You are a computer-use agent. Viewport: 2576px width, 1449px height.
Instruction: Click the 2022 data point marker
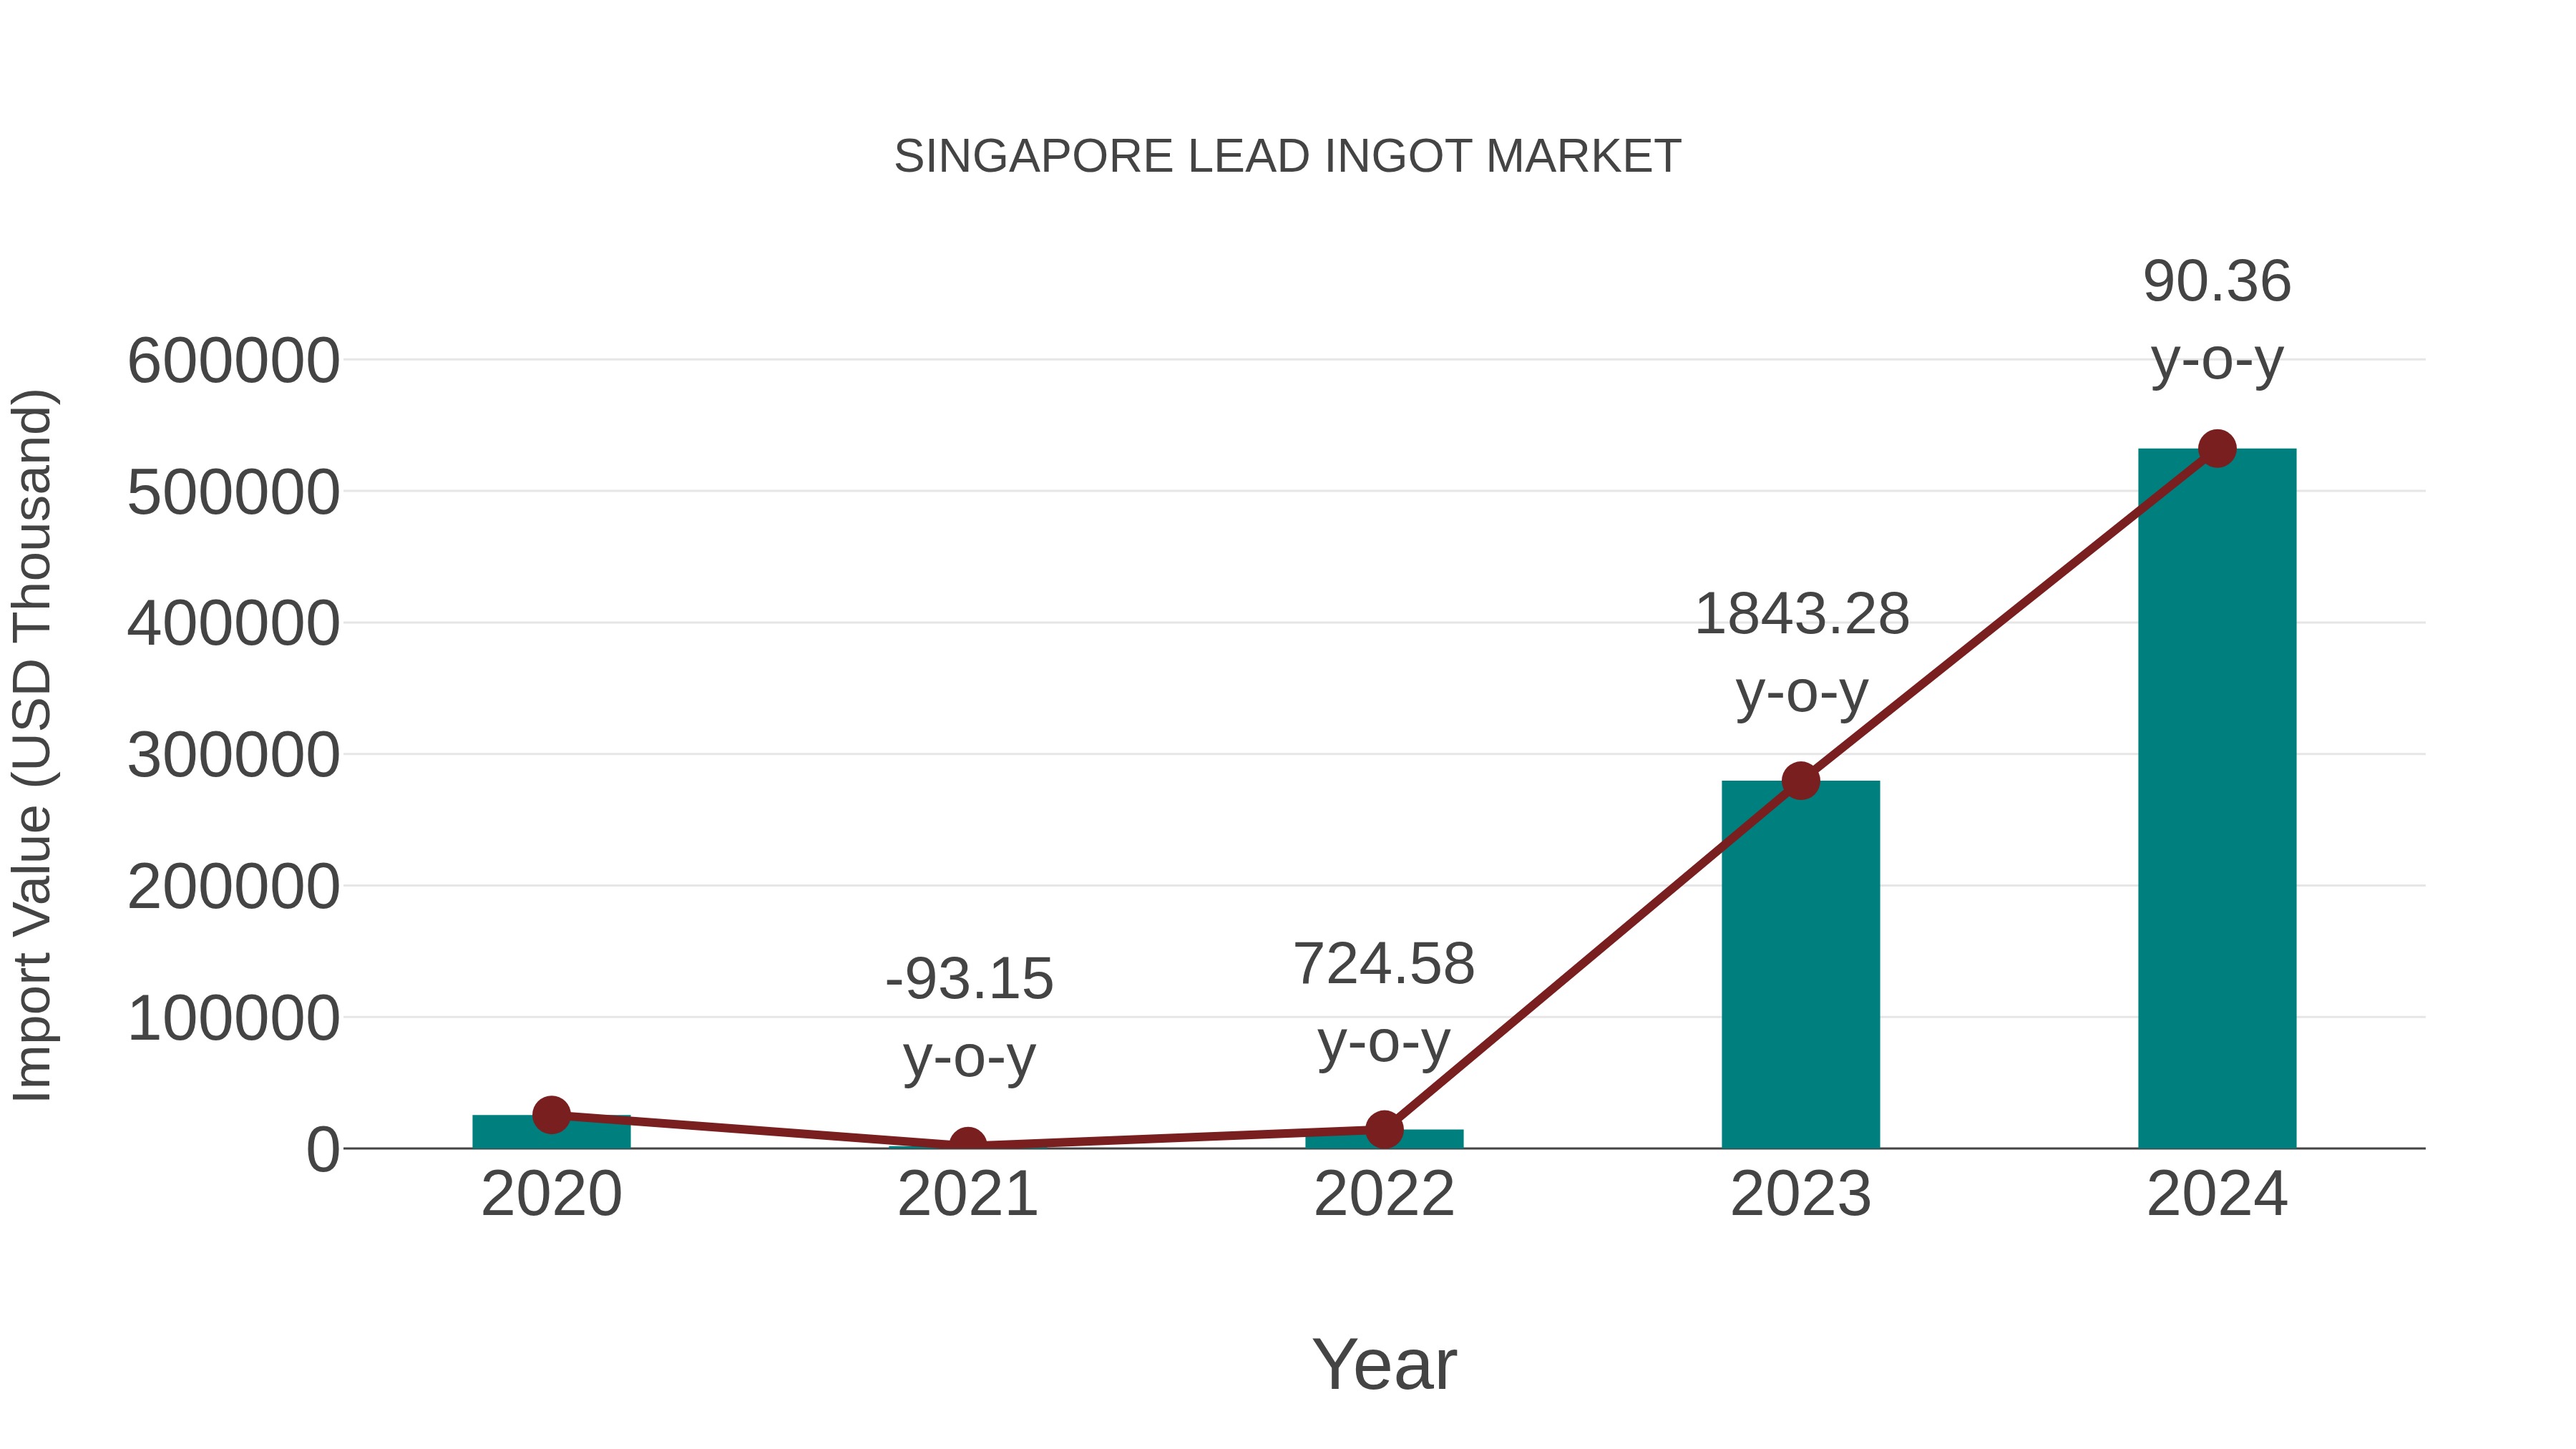tap(1384, 1129)
